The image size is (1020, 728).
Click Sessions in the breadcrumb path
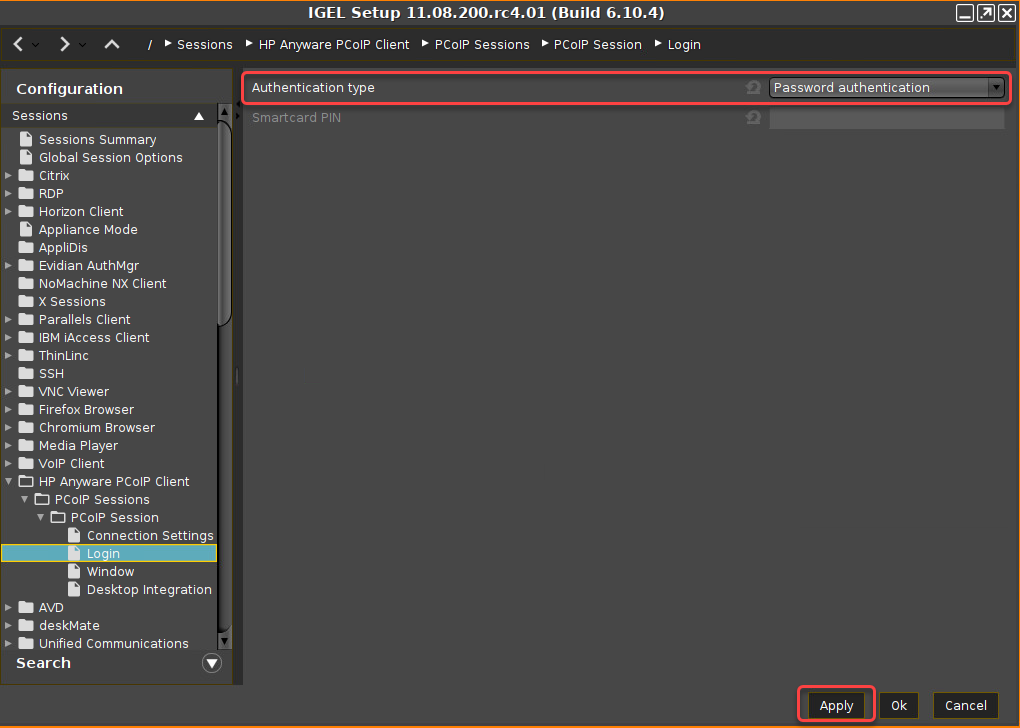pyautogui.click(x=205, y=44)
